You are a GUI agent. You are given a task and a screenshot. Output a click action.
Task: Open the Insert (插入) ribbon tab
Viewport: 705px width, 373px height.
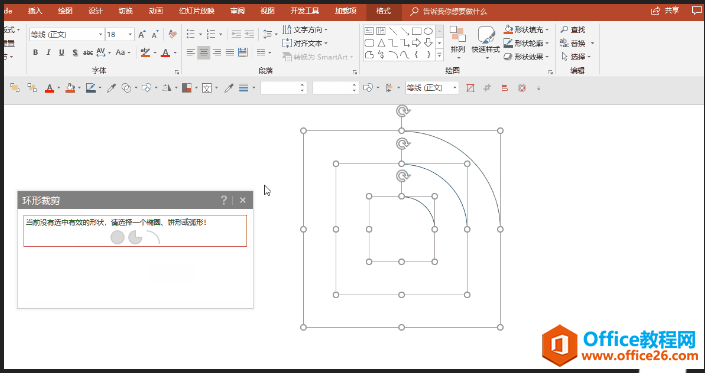(x=35, y=11)
